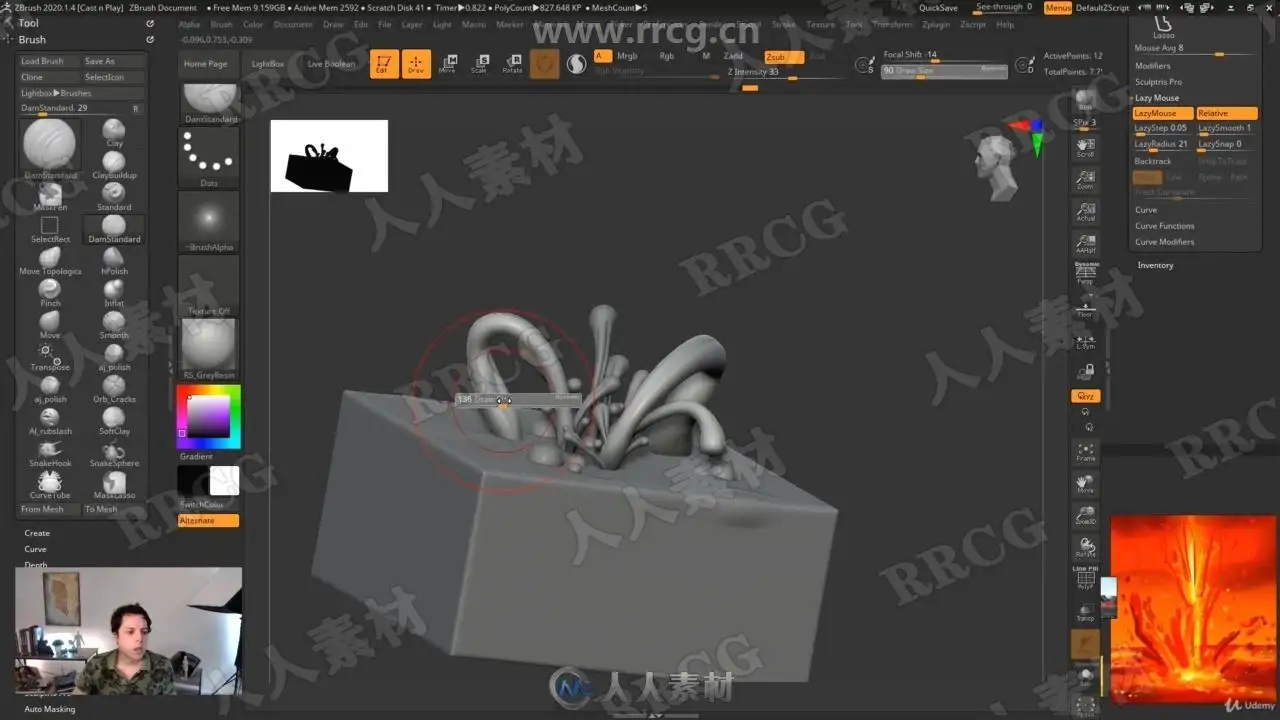Expand the Modifiers section
The height and width of the screenshot is (720, 1280).
1152,66
